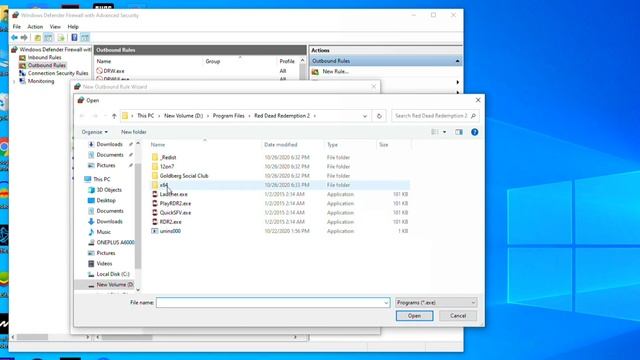Click the Up one level arrow in Open dialog
The image size is (640, 360).
click(x=114, y=116)
